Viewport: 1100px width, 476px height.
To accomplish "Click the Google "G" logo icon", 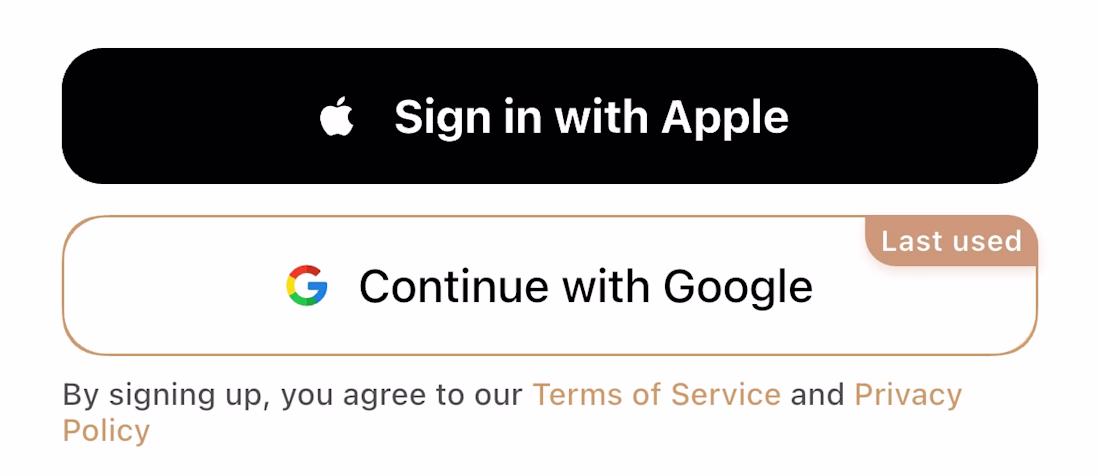I will point(307,286).
